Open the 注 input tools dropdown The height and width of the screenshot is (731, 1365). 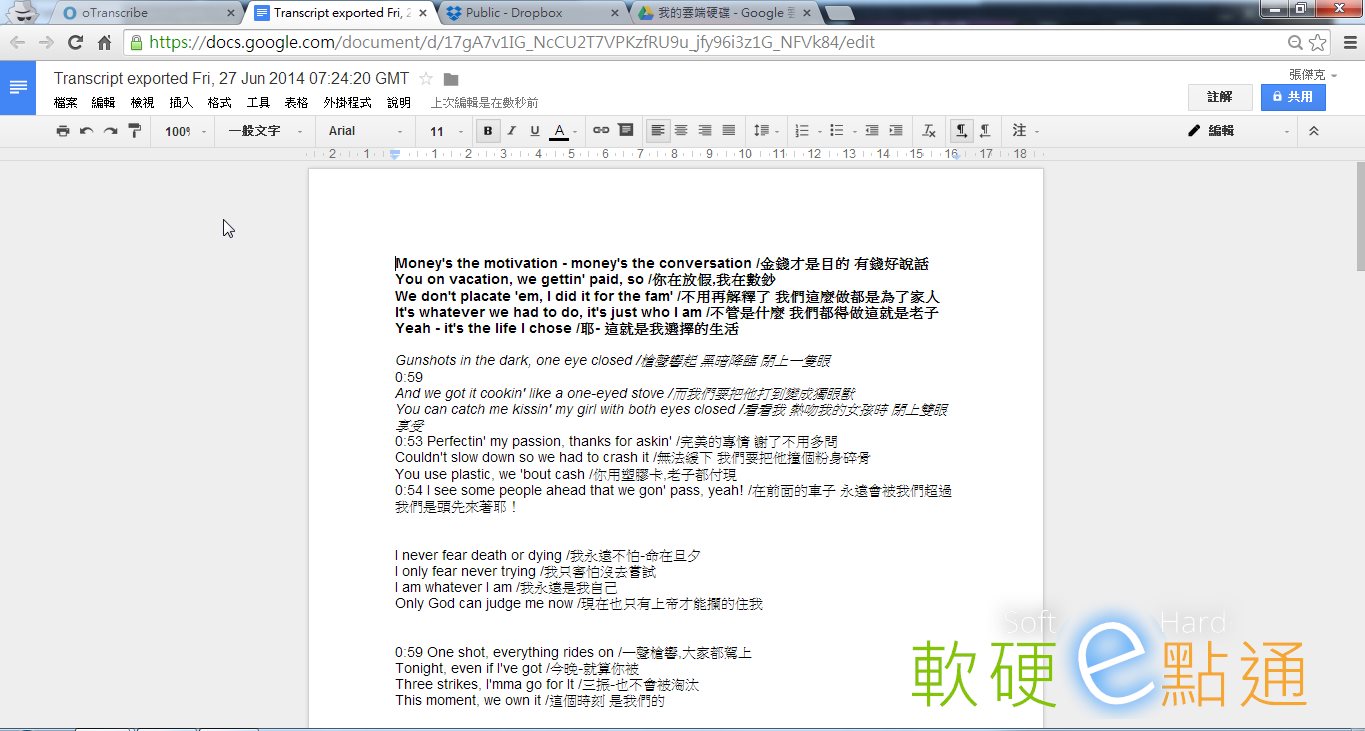pos(1026,131)
